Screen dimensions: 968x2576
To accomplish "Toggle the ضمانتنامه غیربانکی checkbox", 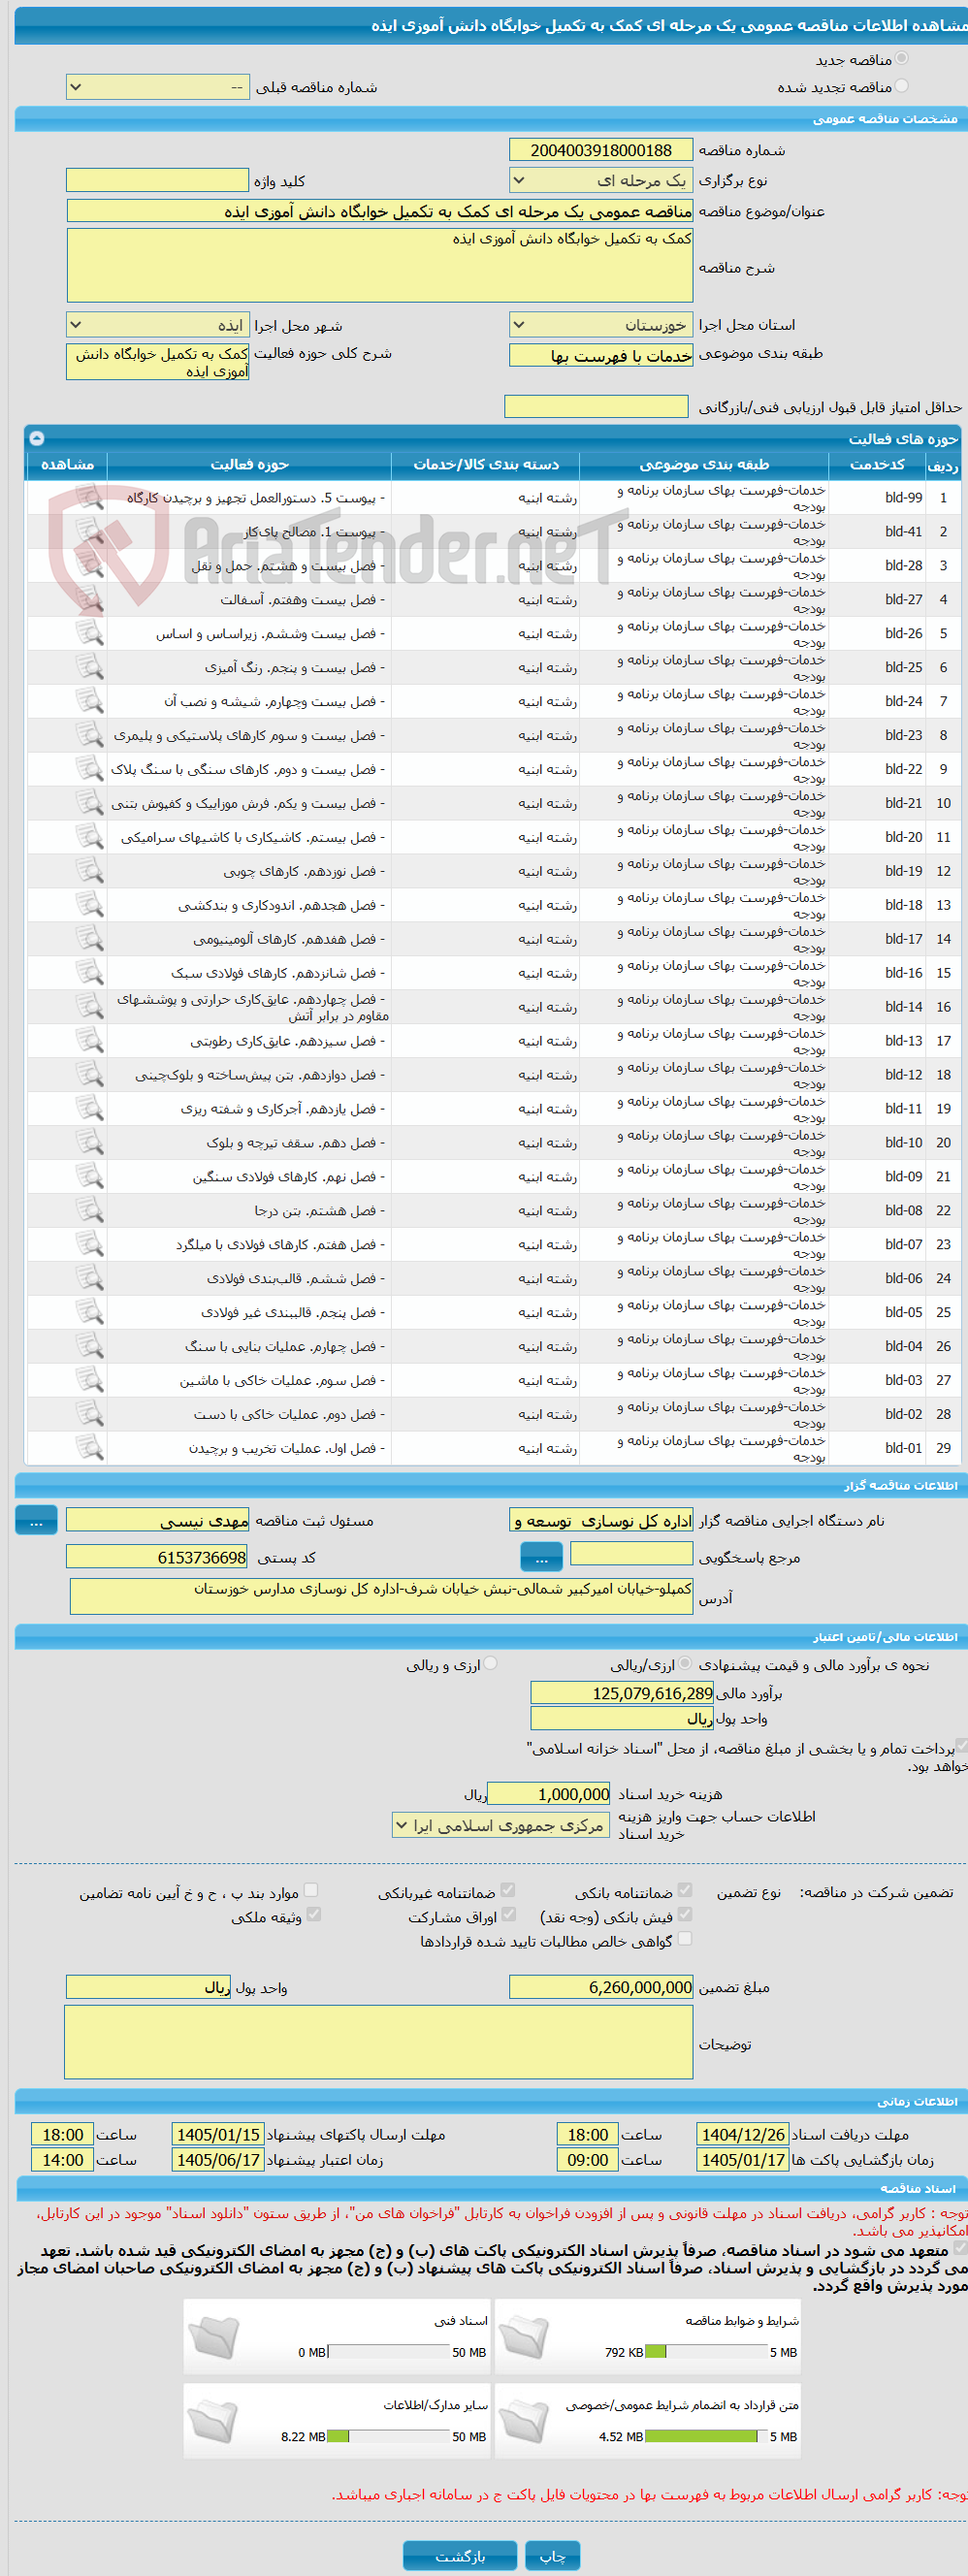I will pos(508,1890).
